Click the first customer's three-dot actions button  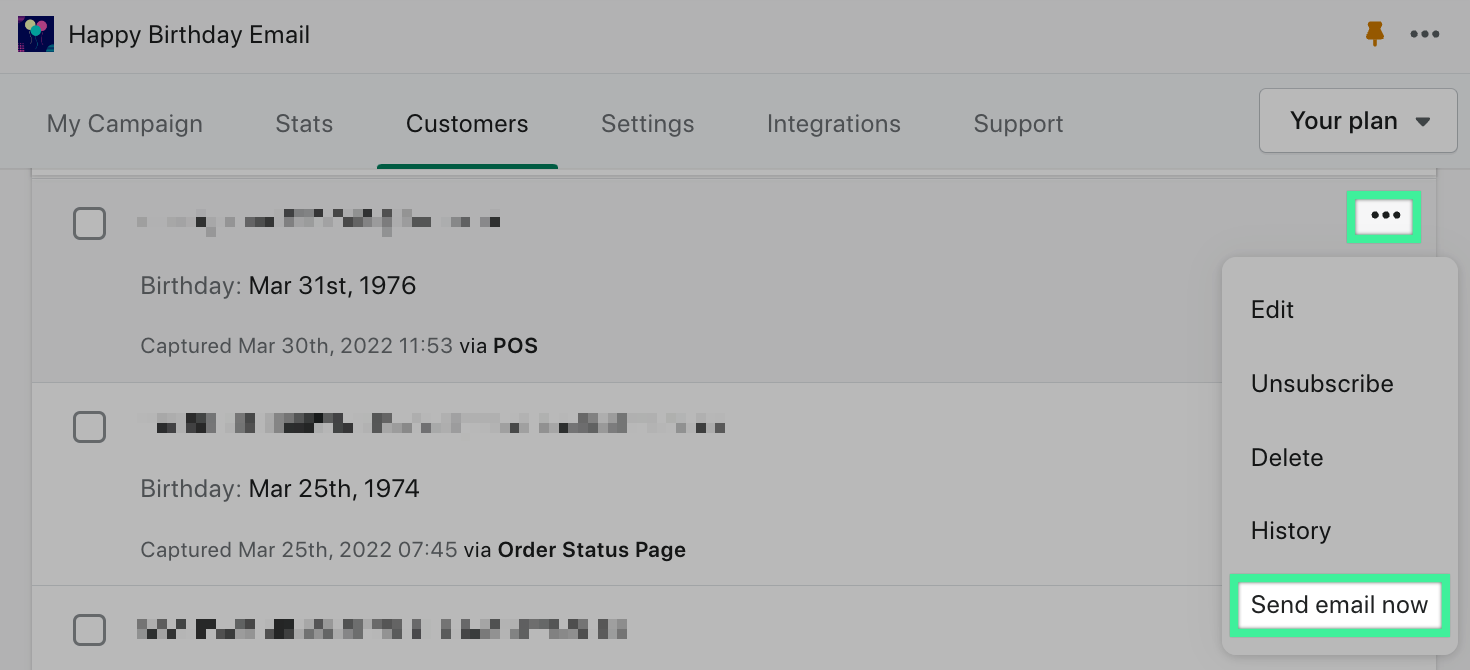(x=1385, y=216)
